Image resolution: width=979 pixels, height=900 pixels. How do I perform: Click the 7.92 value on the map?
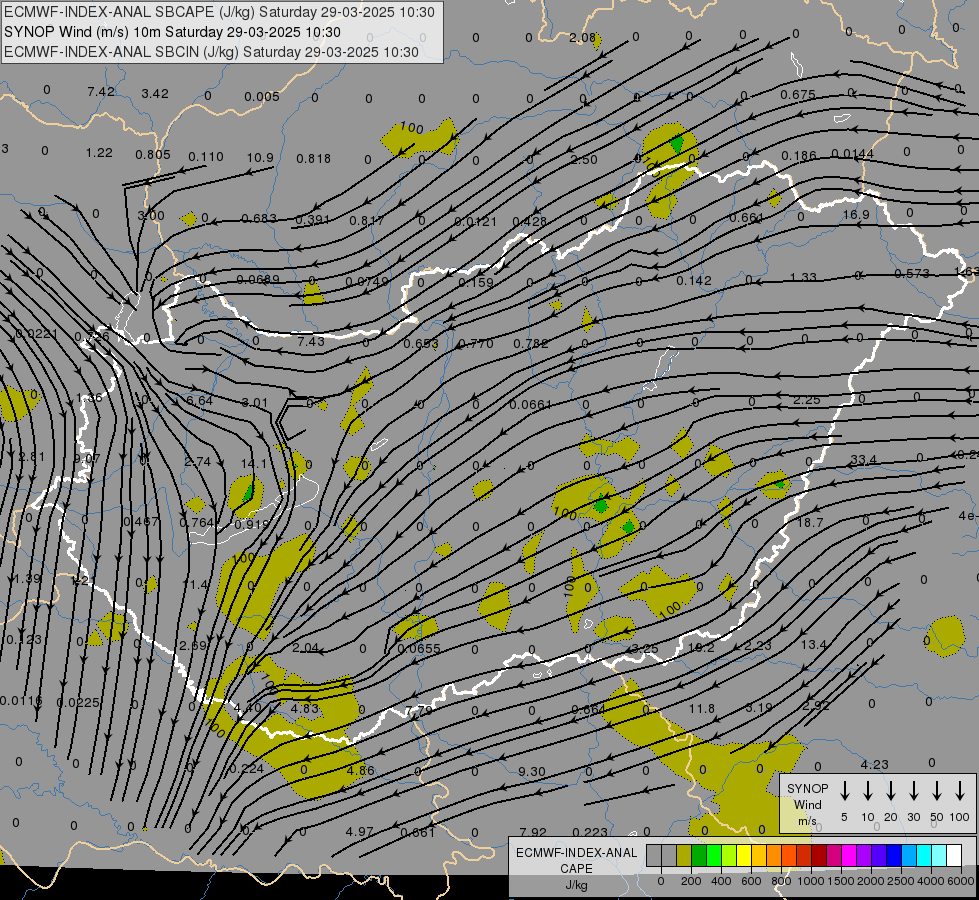(x=533, y=832)
